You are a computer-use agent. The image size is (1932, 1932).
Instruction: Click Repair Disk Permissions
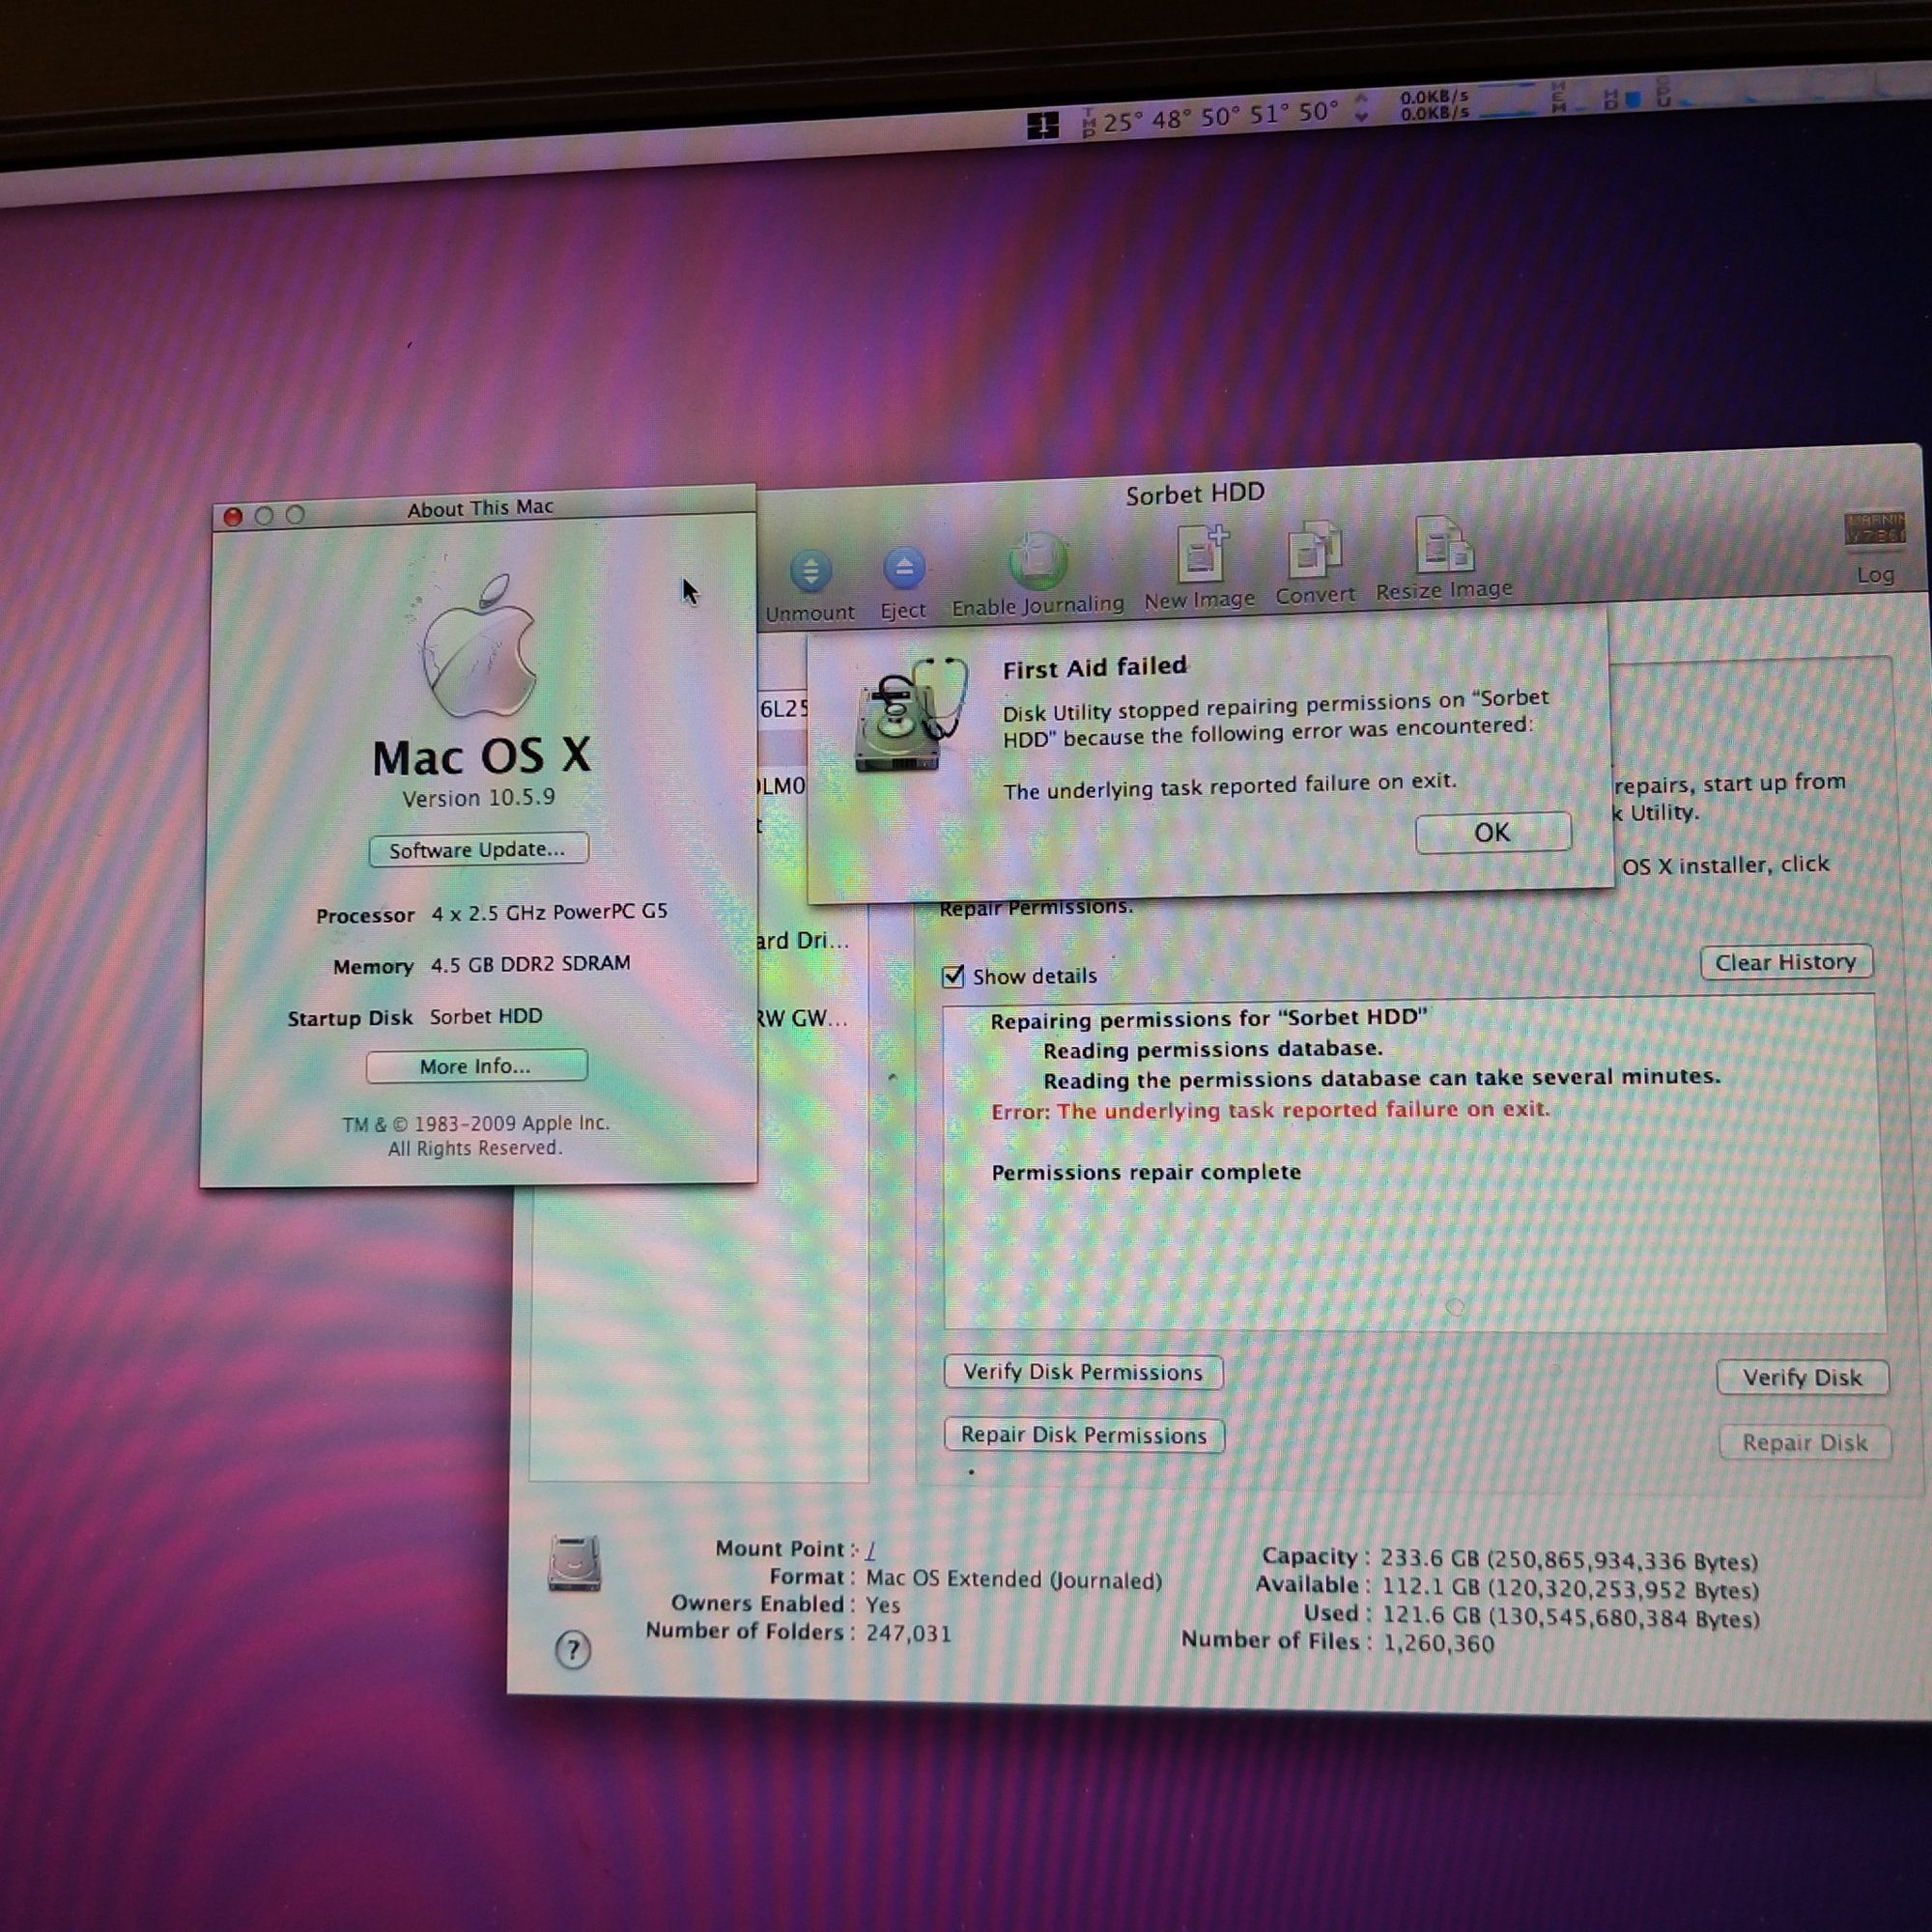(1084, 1435)
